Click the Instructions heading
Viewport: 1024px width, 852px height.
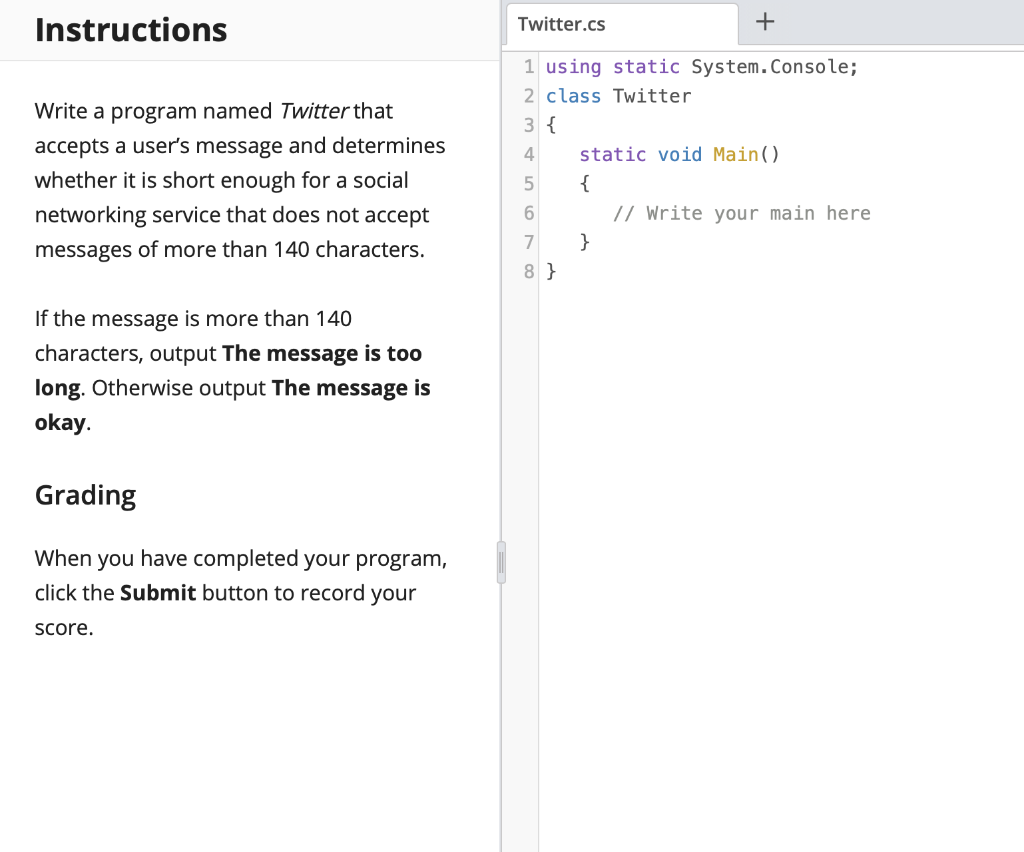pos(130,30)
